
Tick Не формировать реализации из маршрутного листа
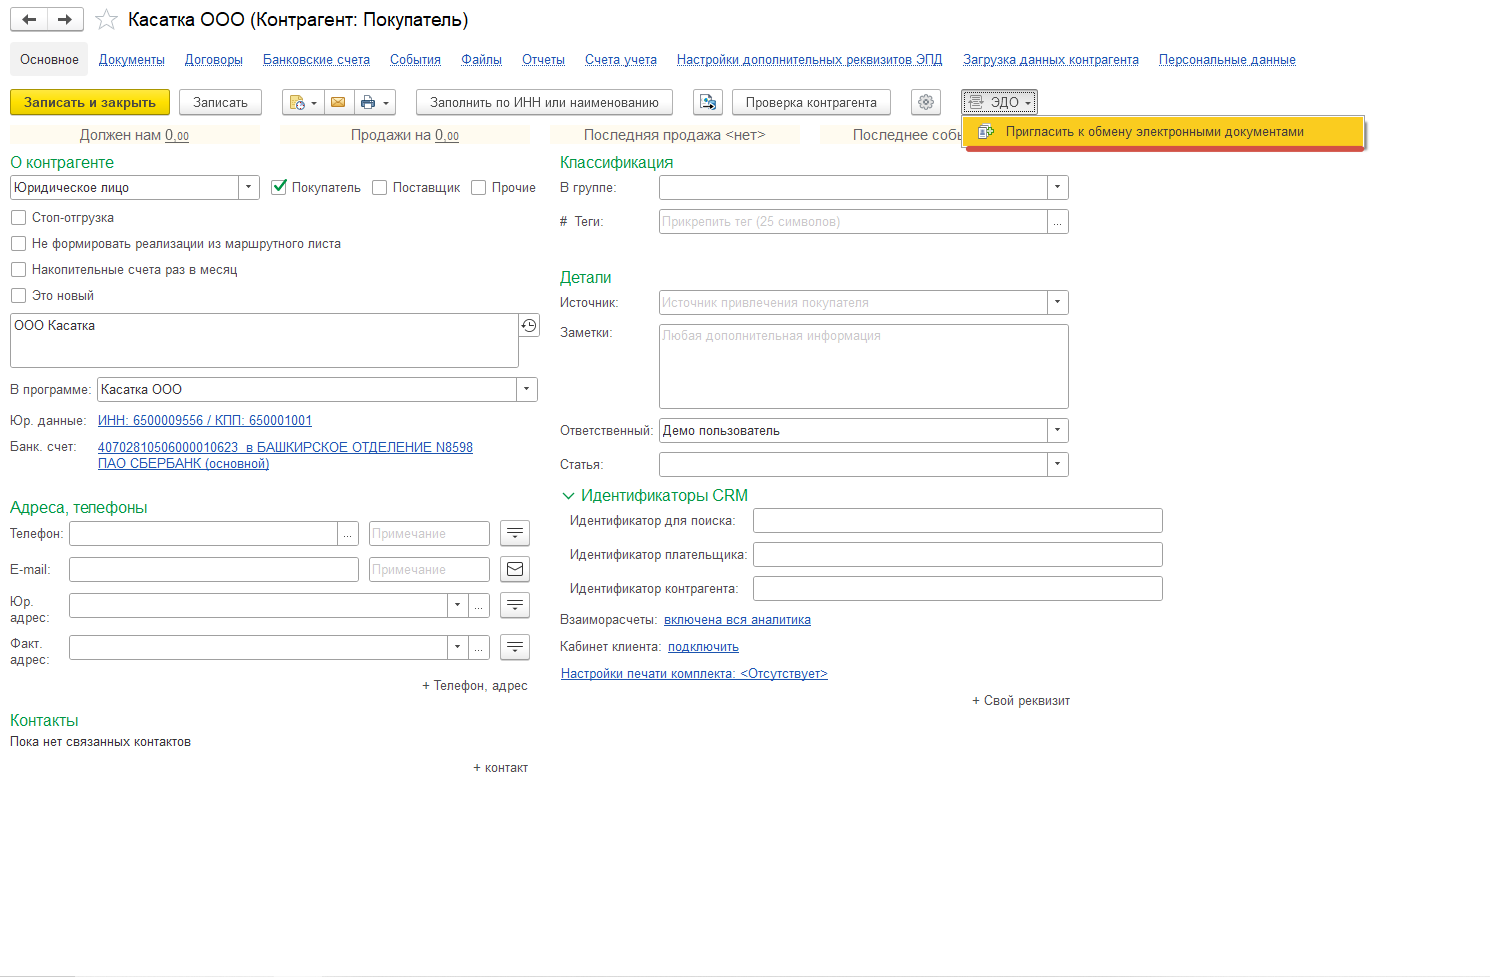(x=18, y=243)
